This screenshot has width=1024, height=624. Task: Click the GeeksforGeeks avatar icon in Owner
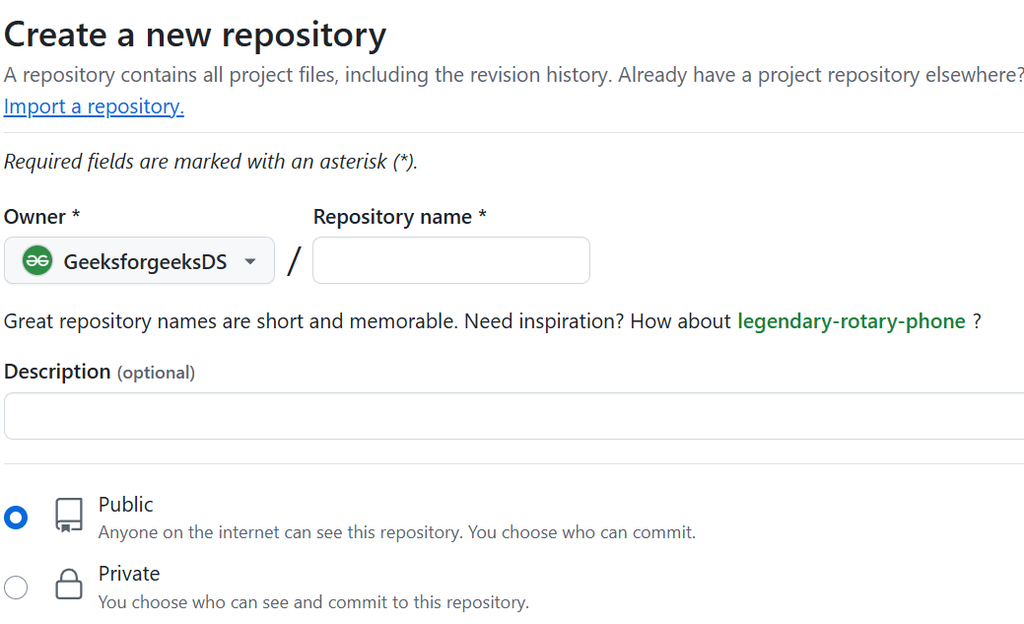pyautogui.click(x=37, y=261)
